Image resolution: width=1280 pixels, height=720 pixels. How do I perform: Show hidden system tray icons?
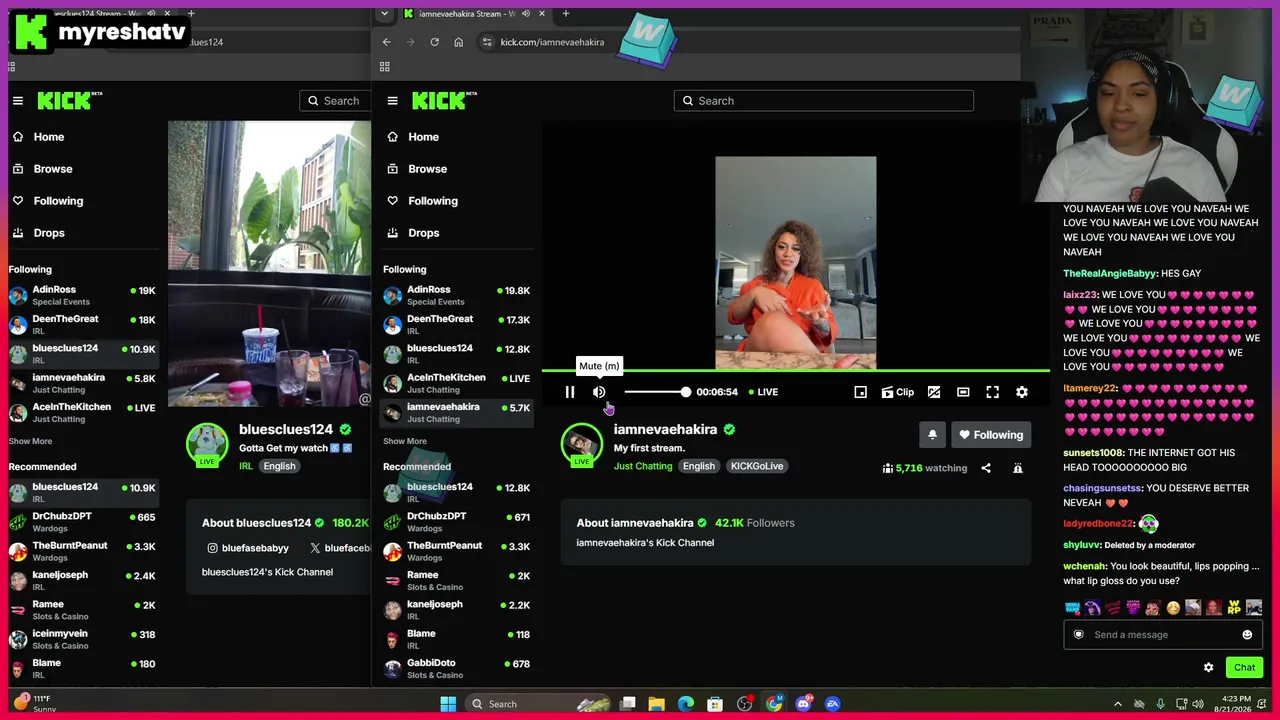1118,704
